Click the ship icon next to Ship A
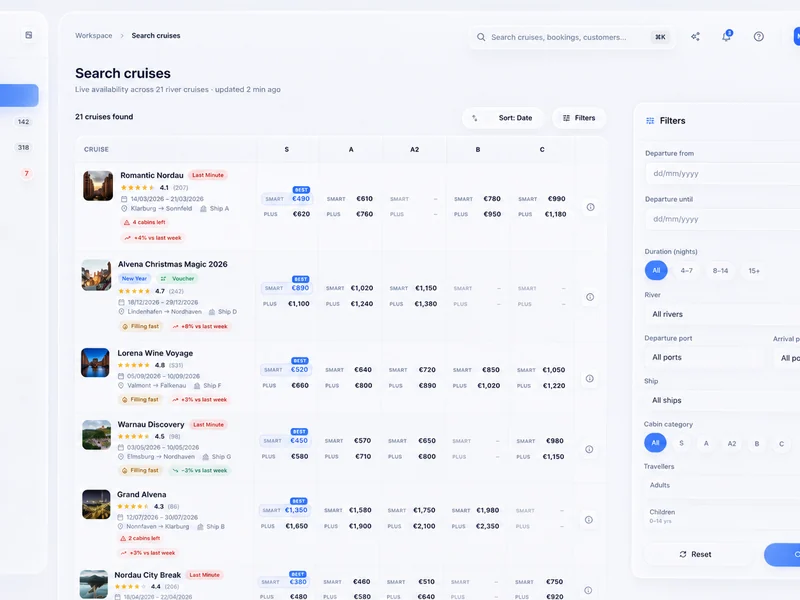This screenshot has height=600, width=800. coord(203,209)
